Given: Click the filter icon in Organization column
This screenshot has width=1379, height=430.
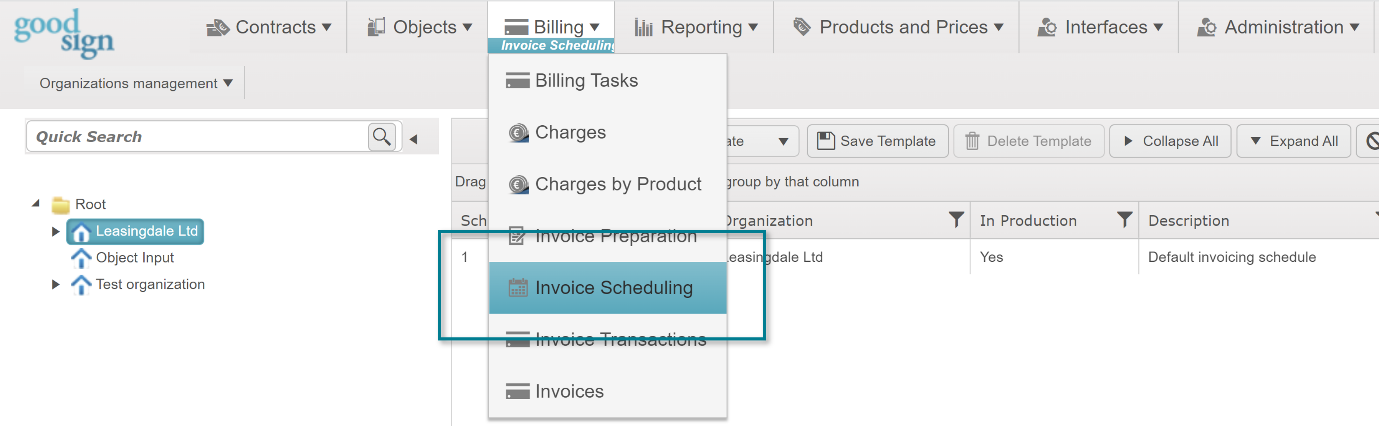Looking at the screenshot, I should click(956, 220).
